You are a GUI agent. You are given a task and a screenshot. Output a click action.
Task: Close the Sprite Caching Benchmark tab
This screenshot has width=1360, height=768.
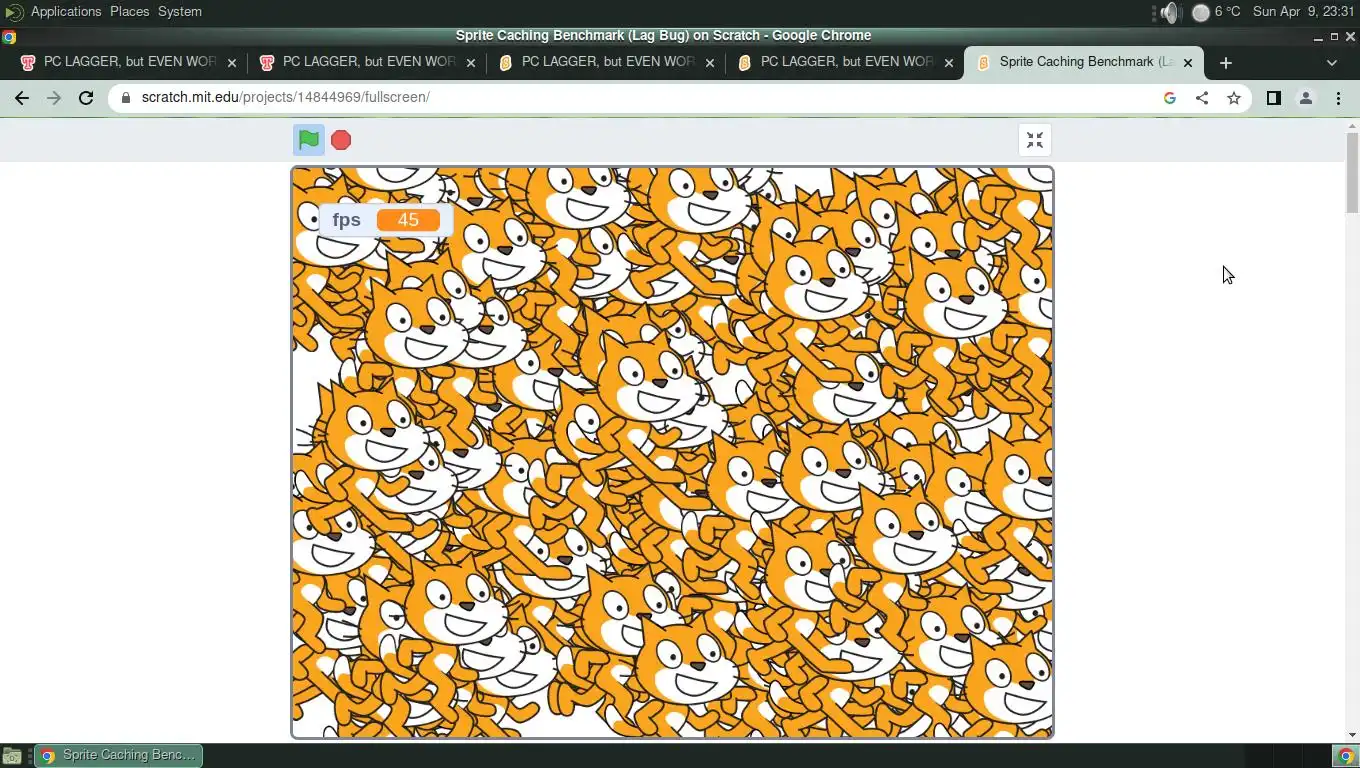1188,62
